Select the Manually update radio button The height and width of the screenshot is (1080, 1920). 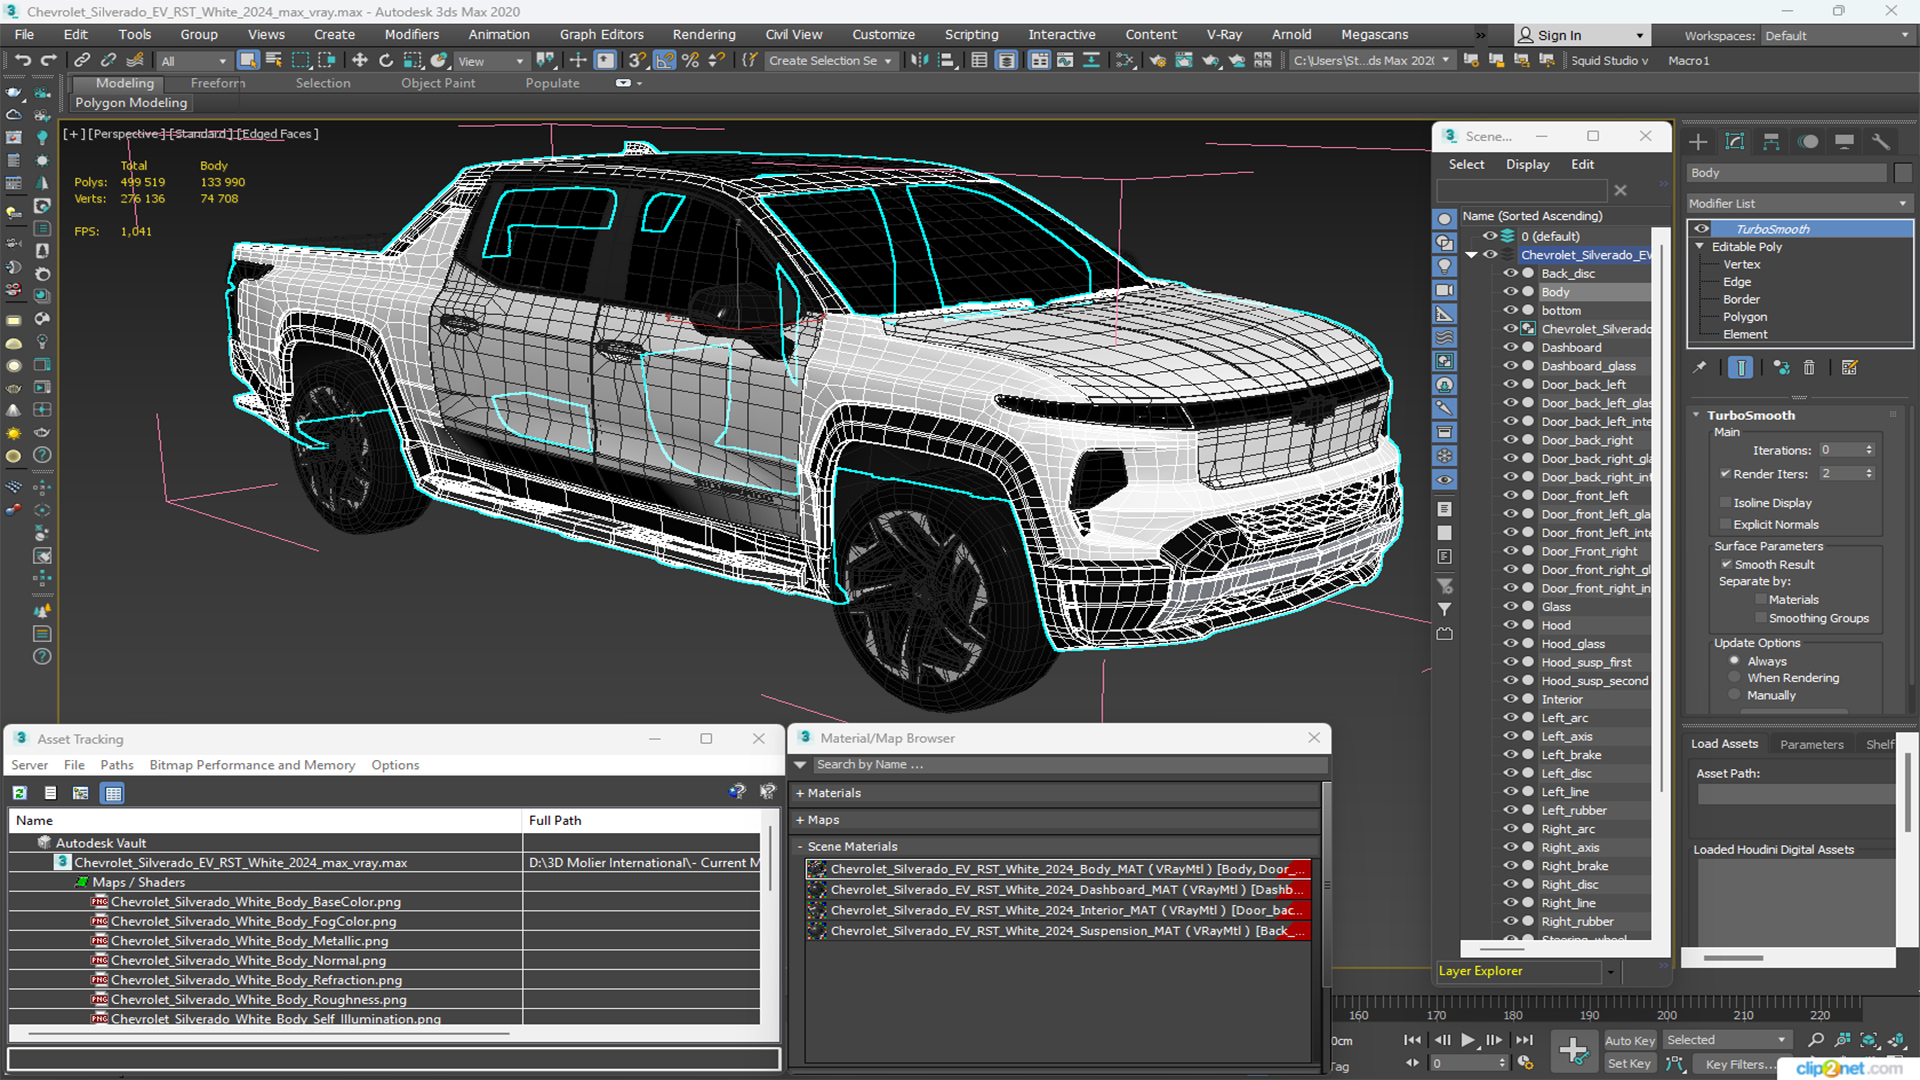[1735, 695]
